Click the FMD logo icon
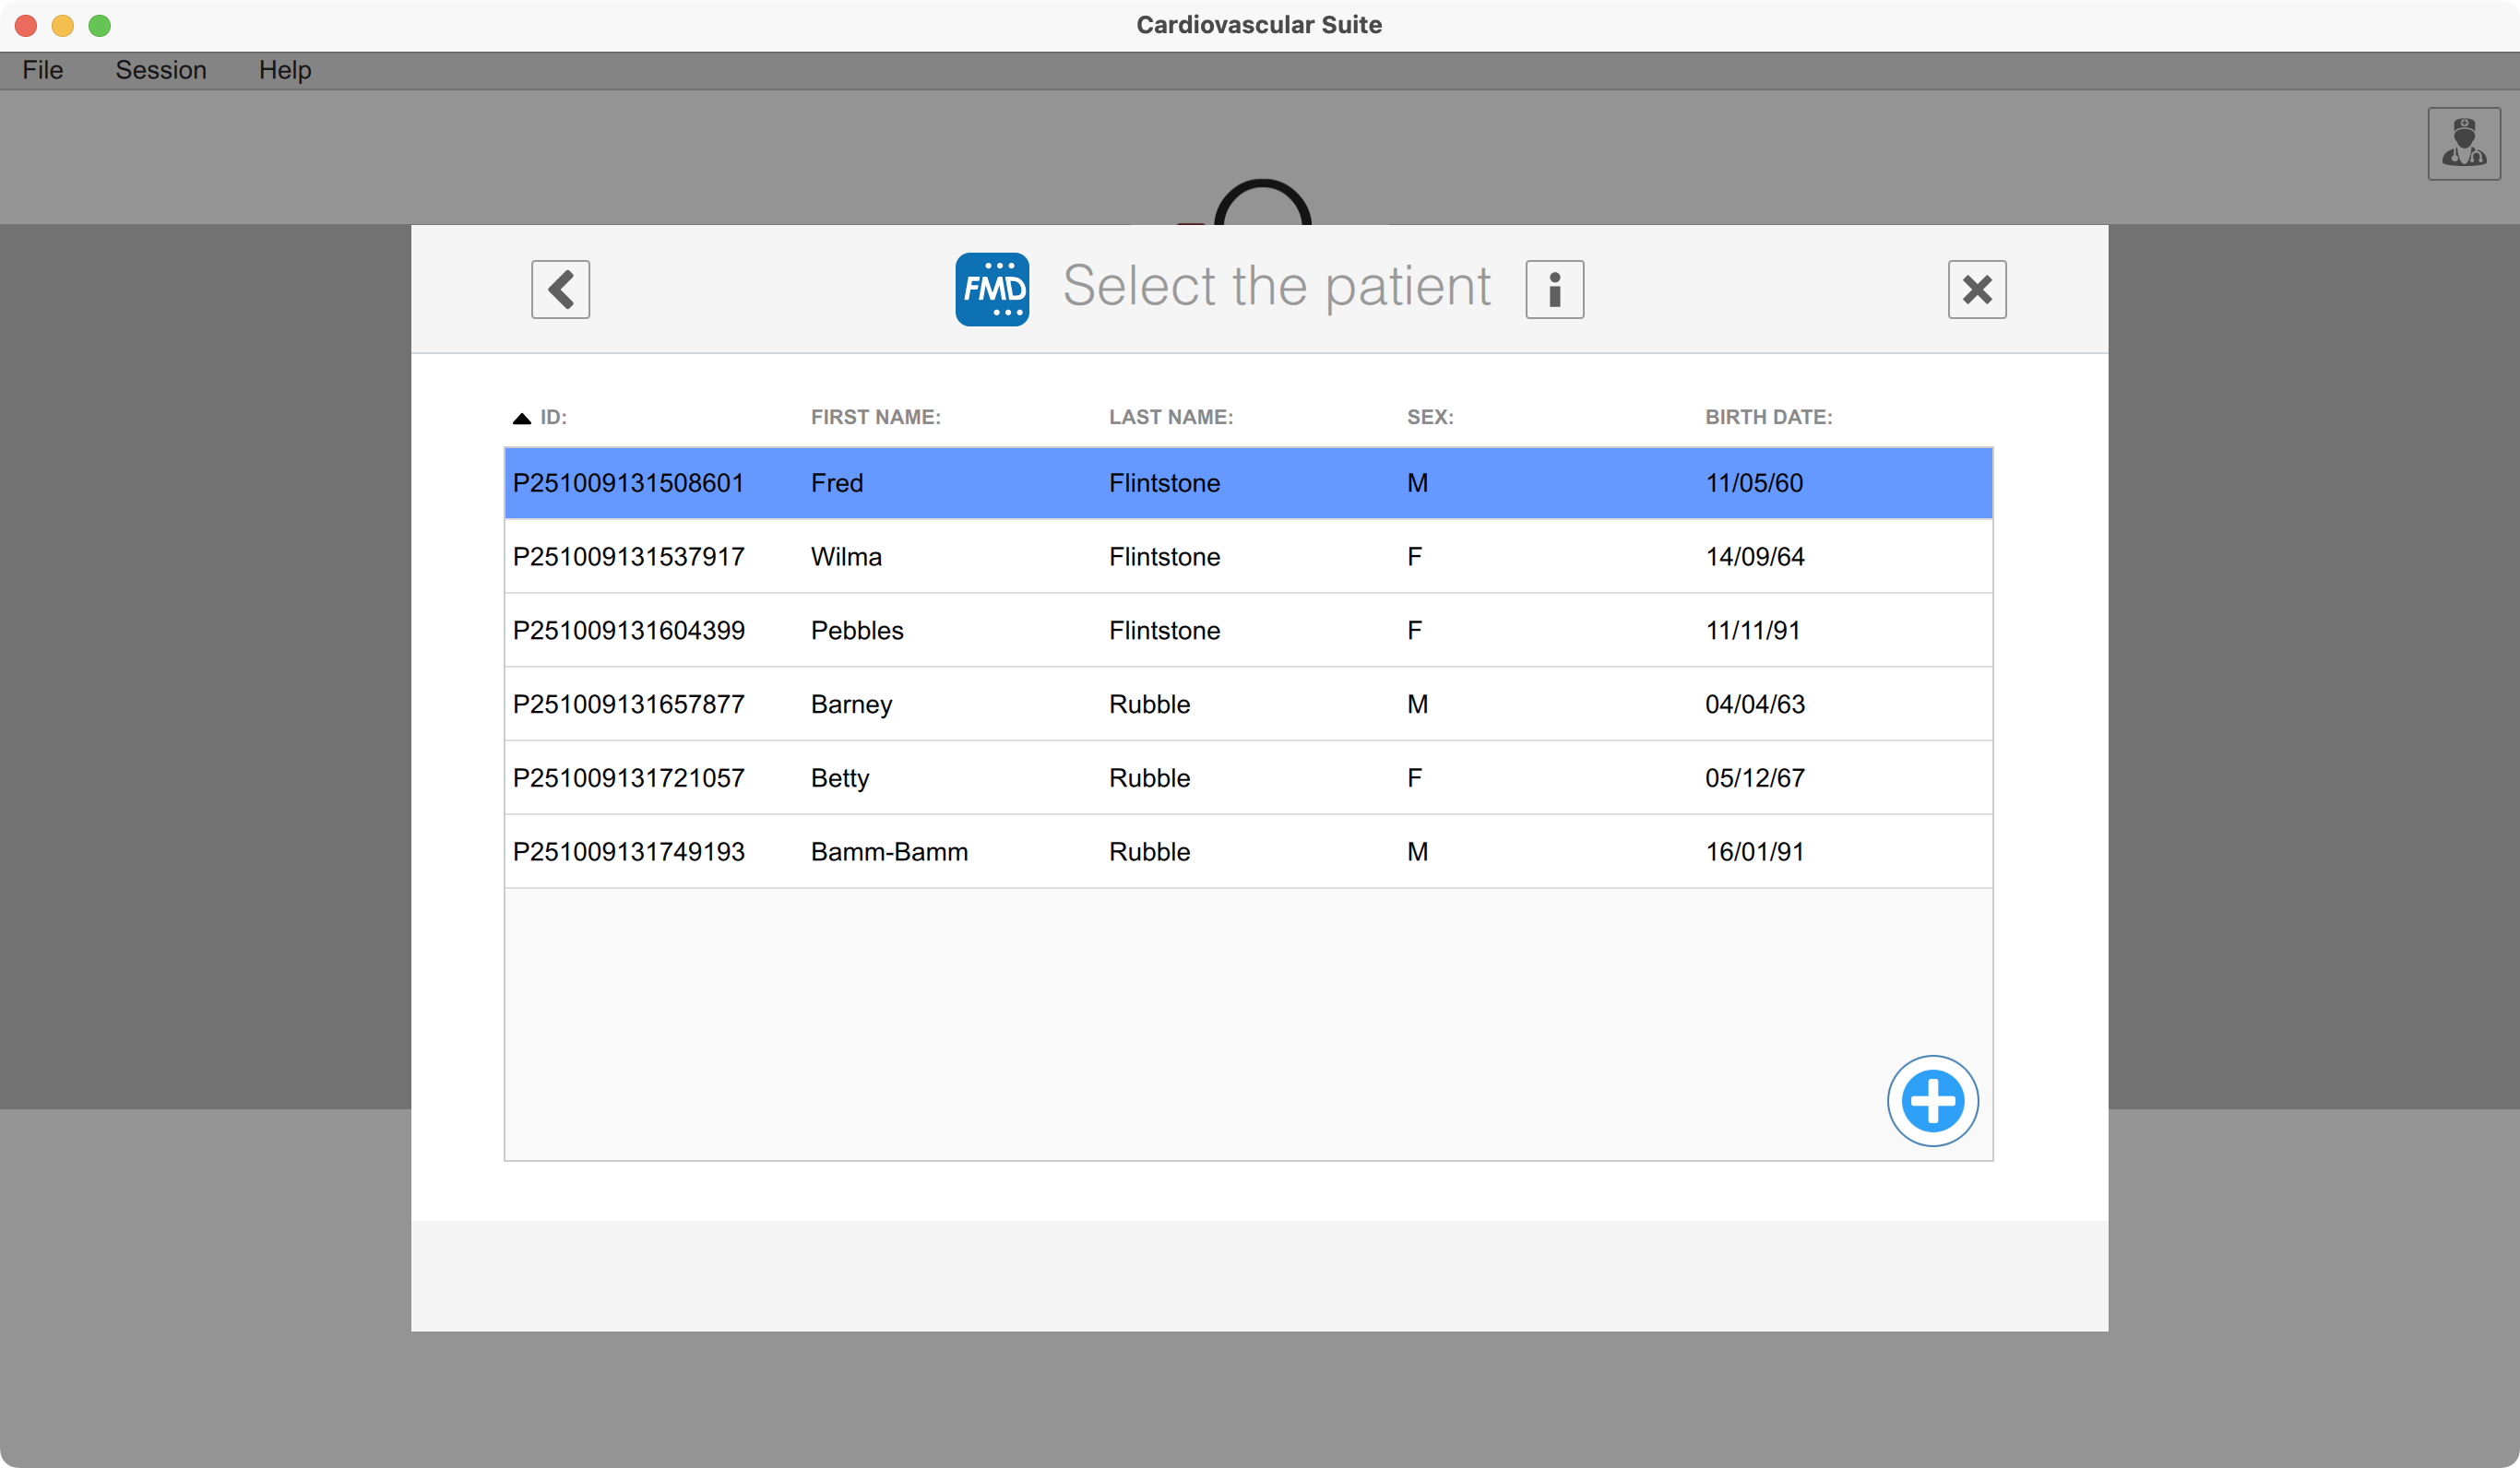2520x1468 pixels. click(x=992, y=289)
